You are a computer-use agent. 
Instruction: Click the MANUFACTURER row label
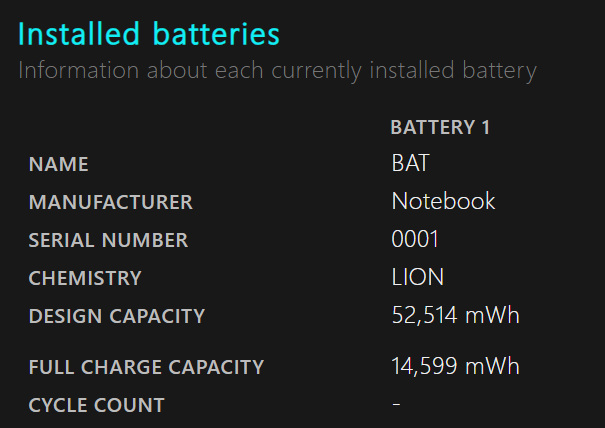tap(110, 202)
